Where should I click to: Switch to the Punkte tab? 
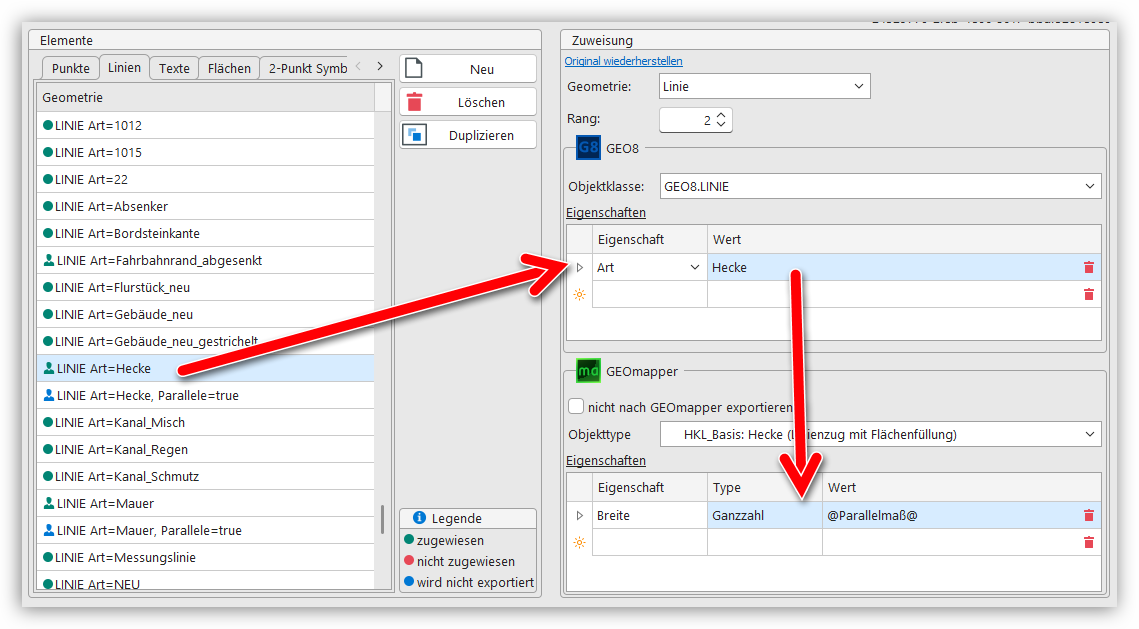70,68
